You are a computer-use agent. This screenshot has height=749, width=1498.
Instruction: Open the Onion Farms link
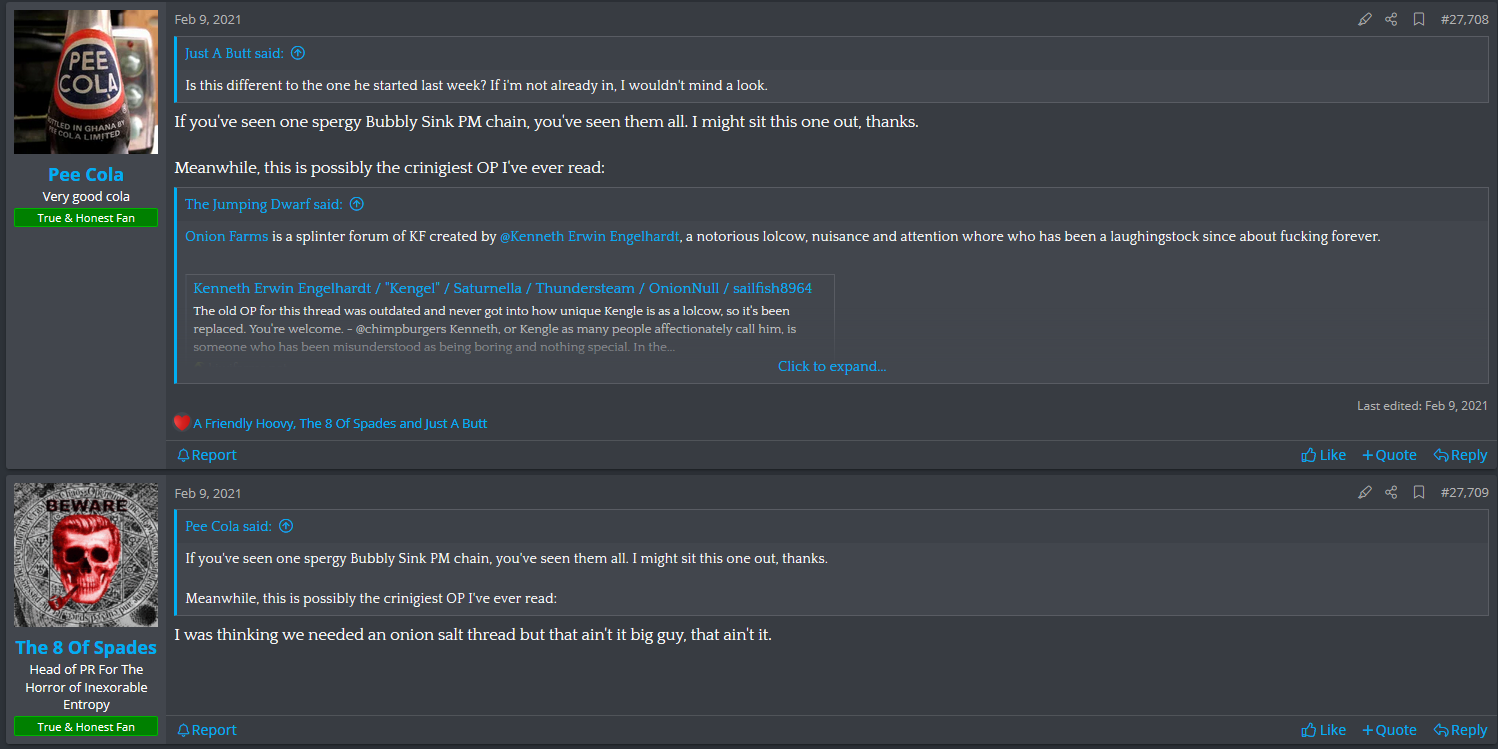(x=226, y=236)
